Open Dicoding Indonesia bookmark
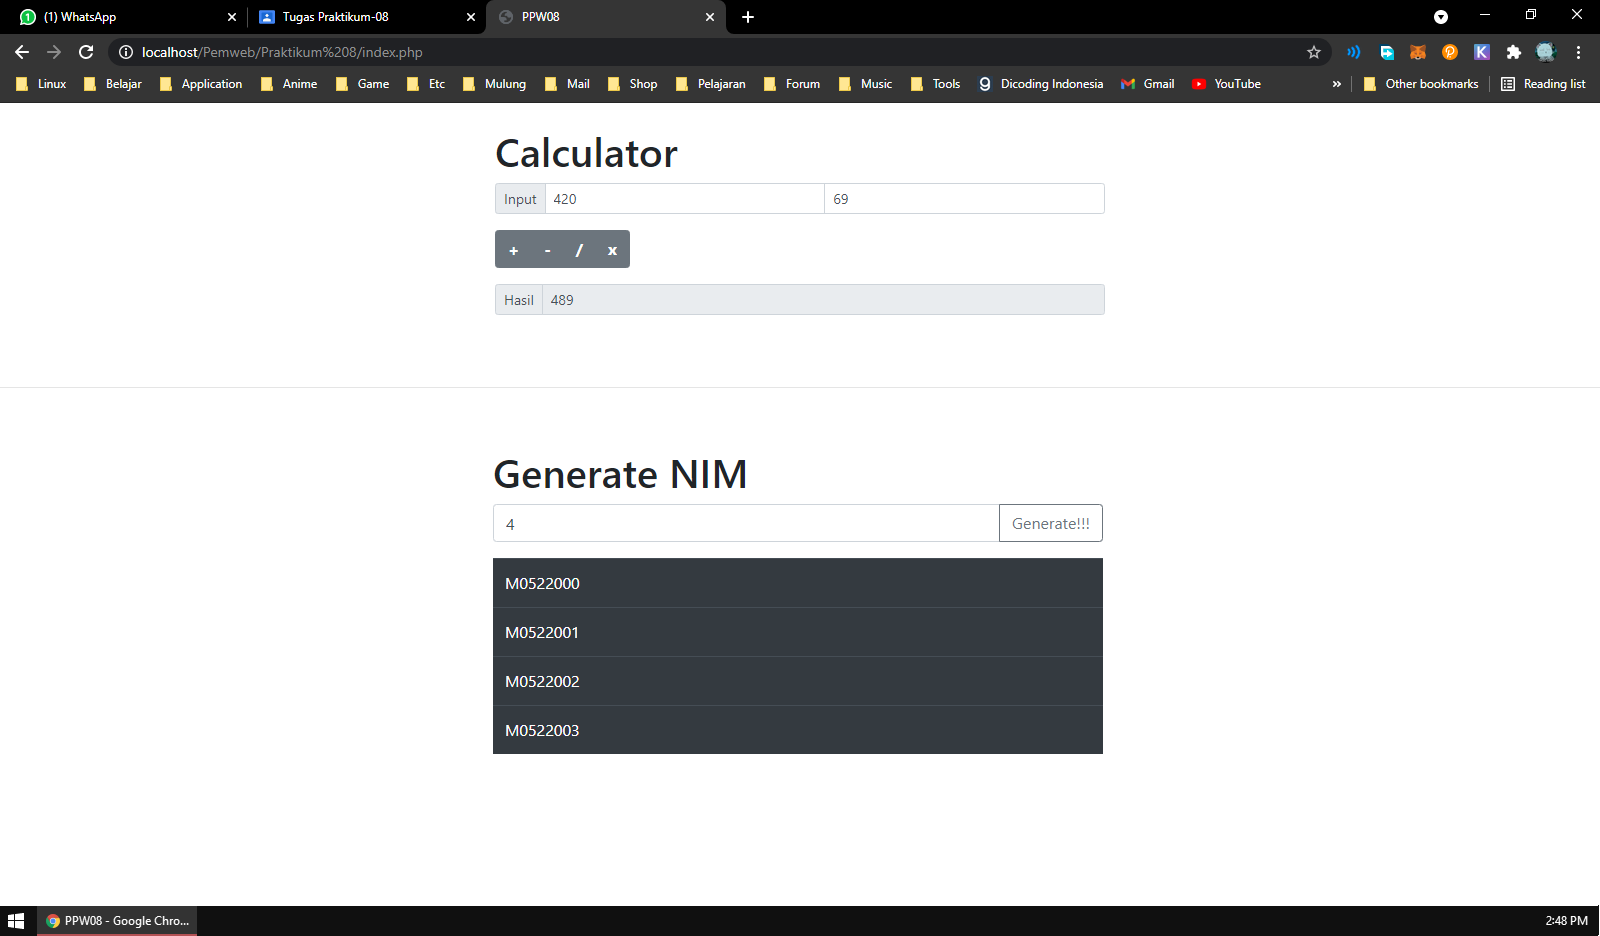This screenshot has height=936, width=1600. 1041,84
